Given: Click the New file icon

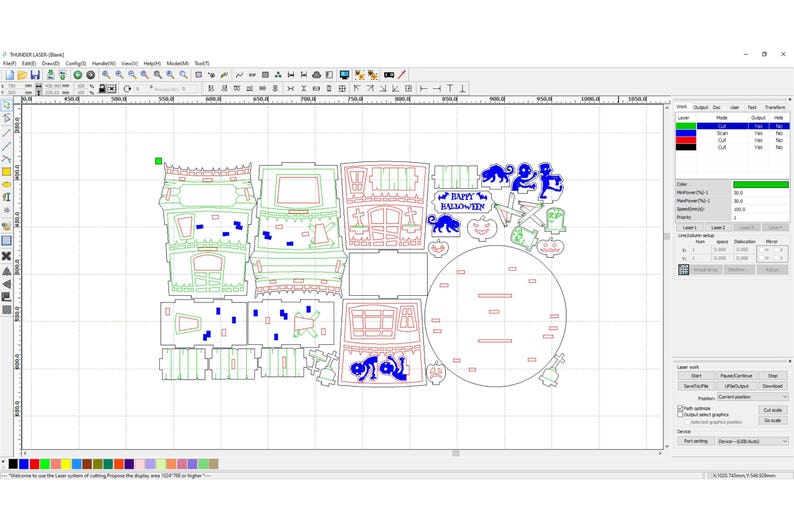Looking at the screenshot, I should pyautogui.click(x=10, y=75).
